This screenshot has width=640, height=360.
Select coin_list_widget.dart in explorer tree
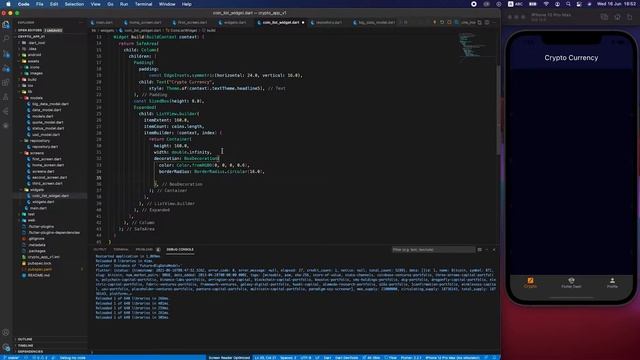(50, 196)
